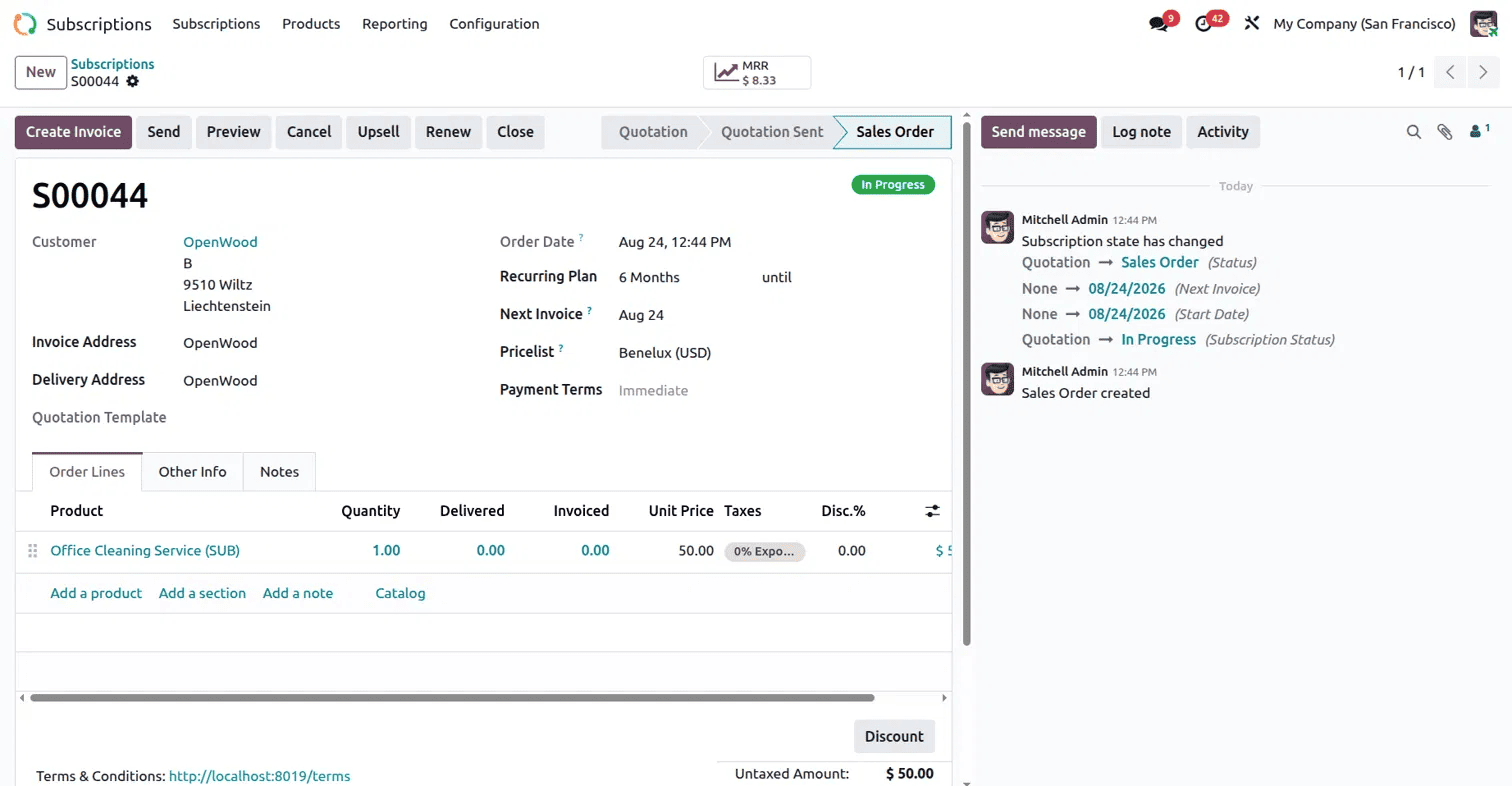The width and height of the screenshot is (1512, 786).
Task: Click the horizontal scrollbar under order lines
Action: click(452, 698)
